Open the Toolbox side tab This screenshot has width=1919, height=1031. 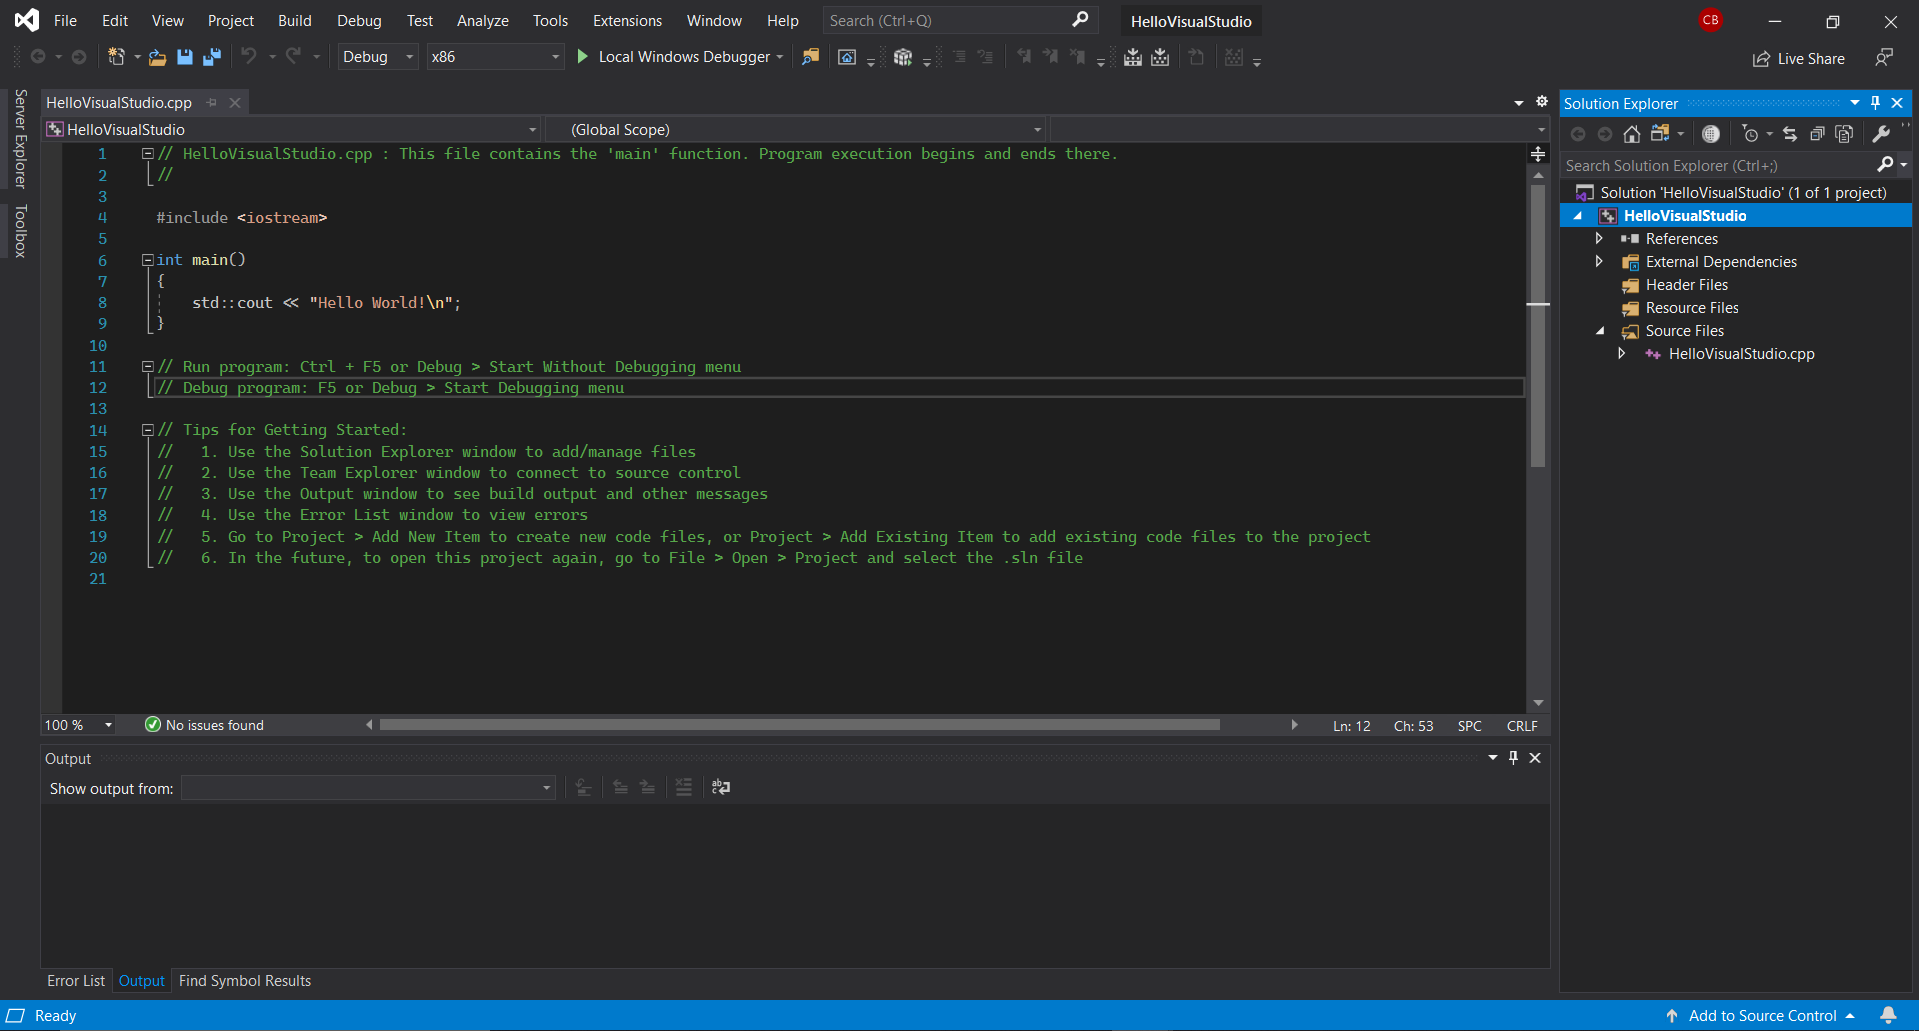pos(20,231)
